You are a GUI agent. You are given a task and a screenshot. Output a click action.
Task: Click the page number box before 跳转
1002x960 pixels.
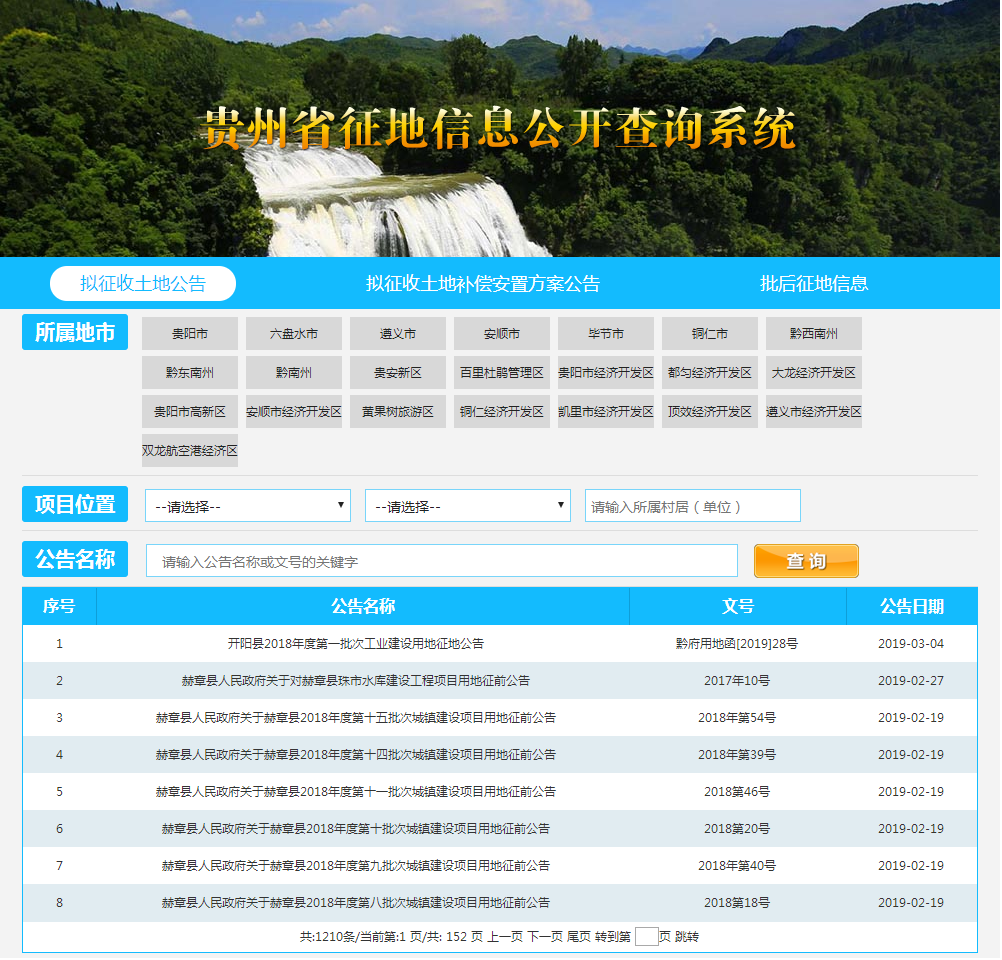(646, 937)
